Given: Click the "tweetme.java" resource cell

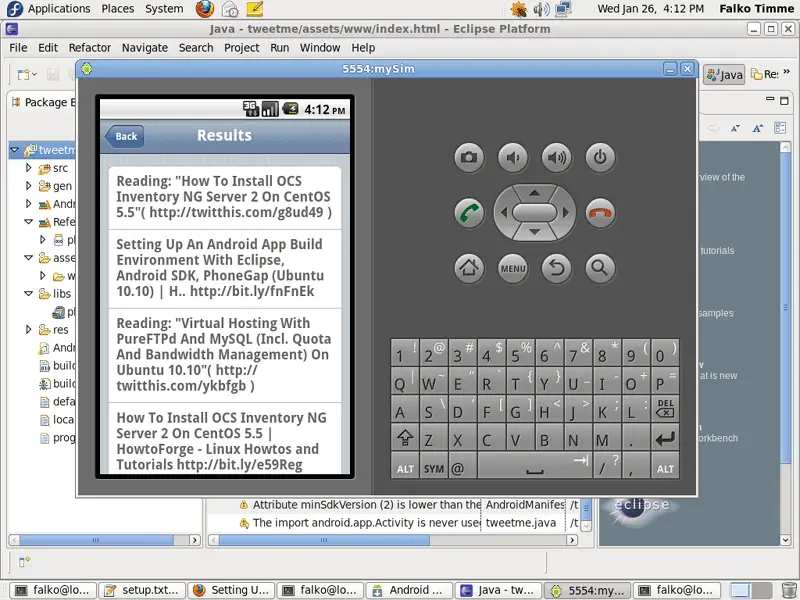Looking at the screenshot, I should (x=522, y=522).
